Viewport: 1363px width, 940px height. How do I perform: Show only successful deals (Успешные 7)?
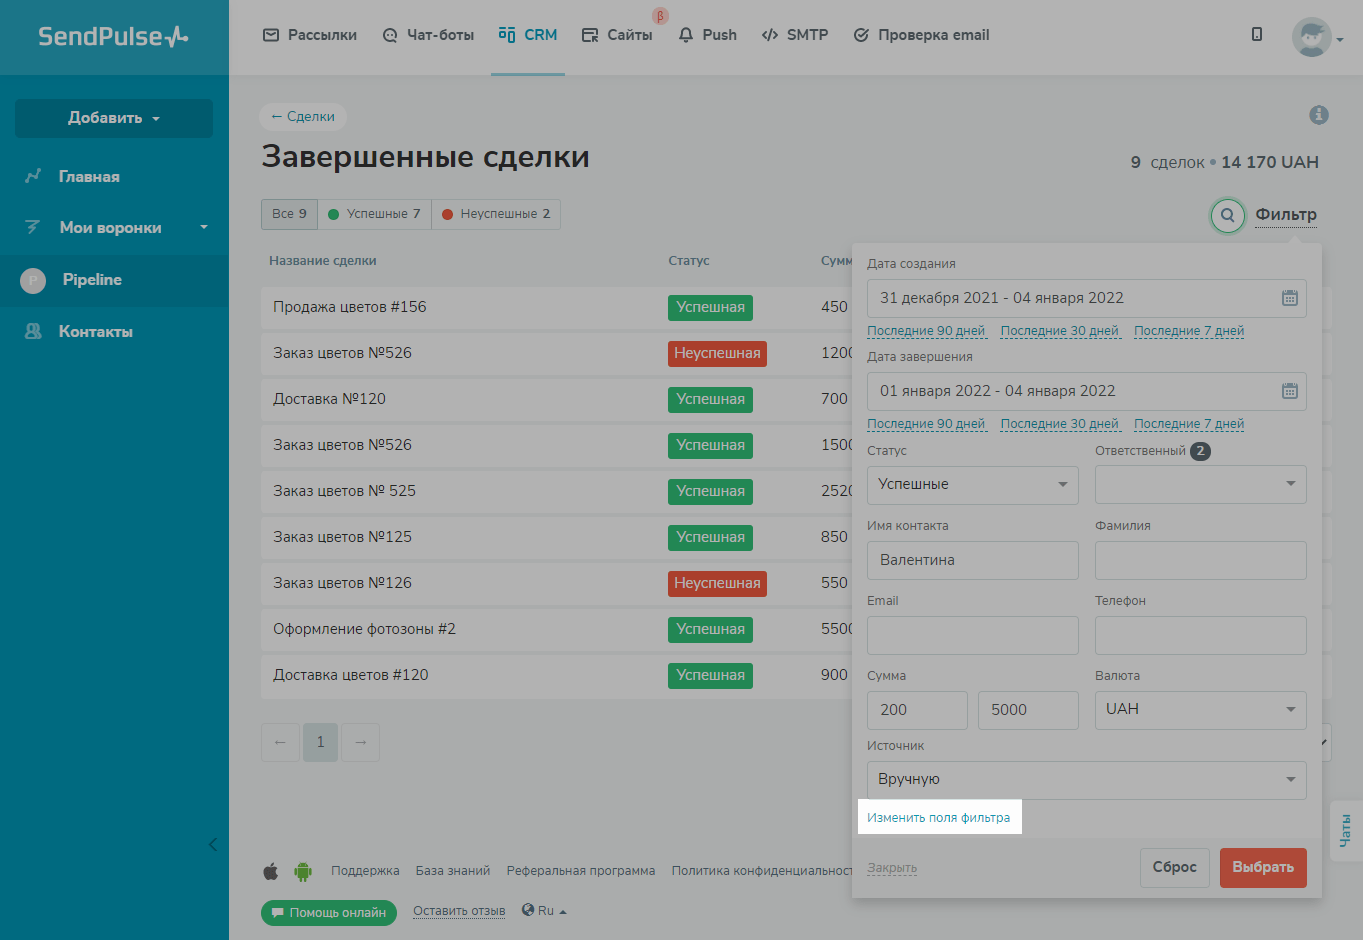375,214
